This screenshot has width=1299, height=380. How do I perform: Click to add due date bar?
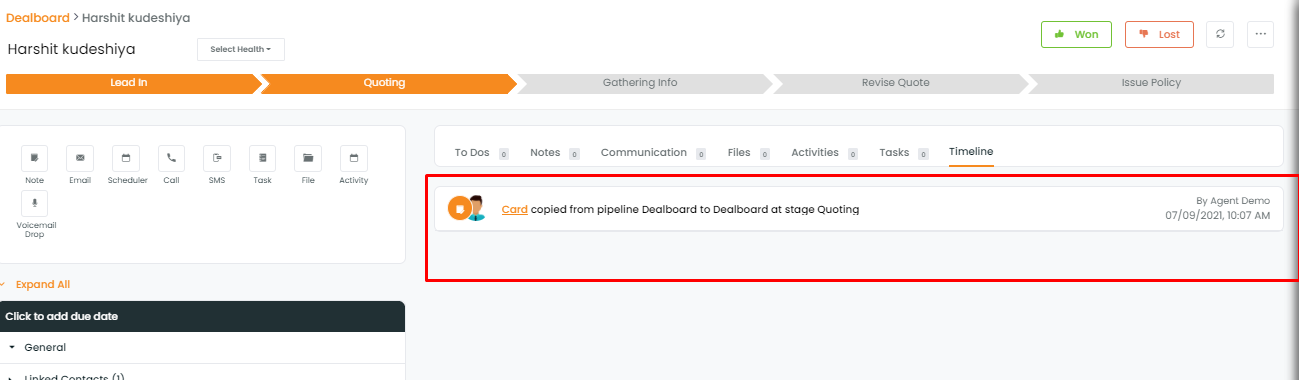202,316
